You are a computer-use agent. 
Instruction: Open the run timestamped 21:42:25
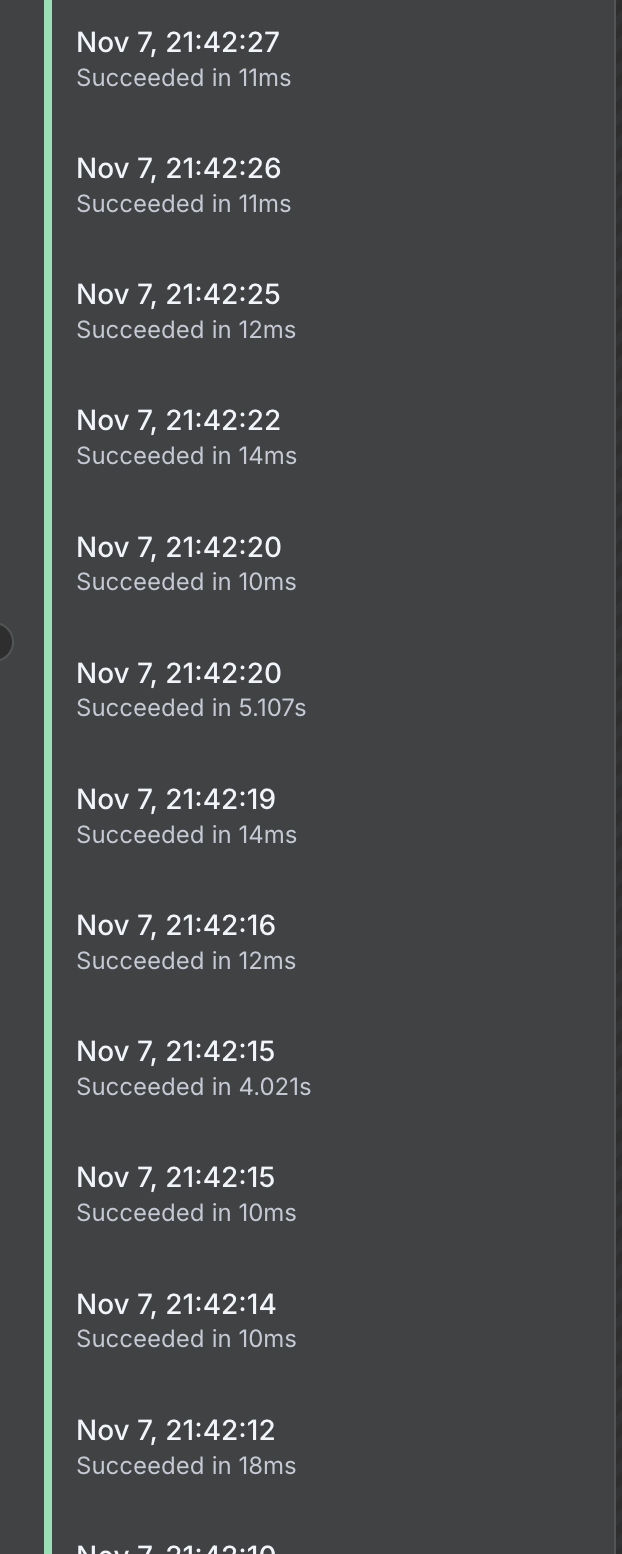(178, 295)
